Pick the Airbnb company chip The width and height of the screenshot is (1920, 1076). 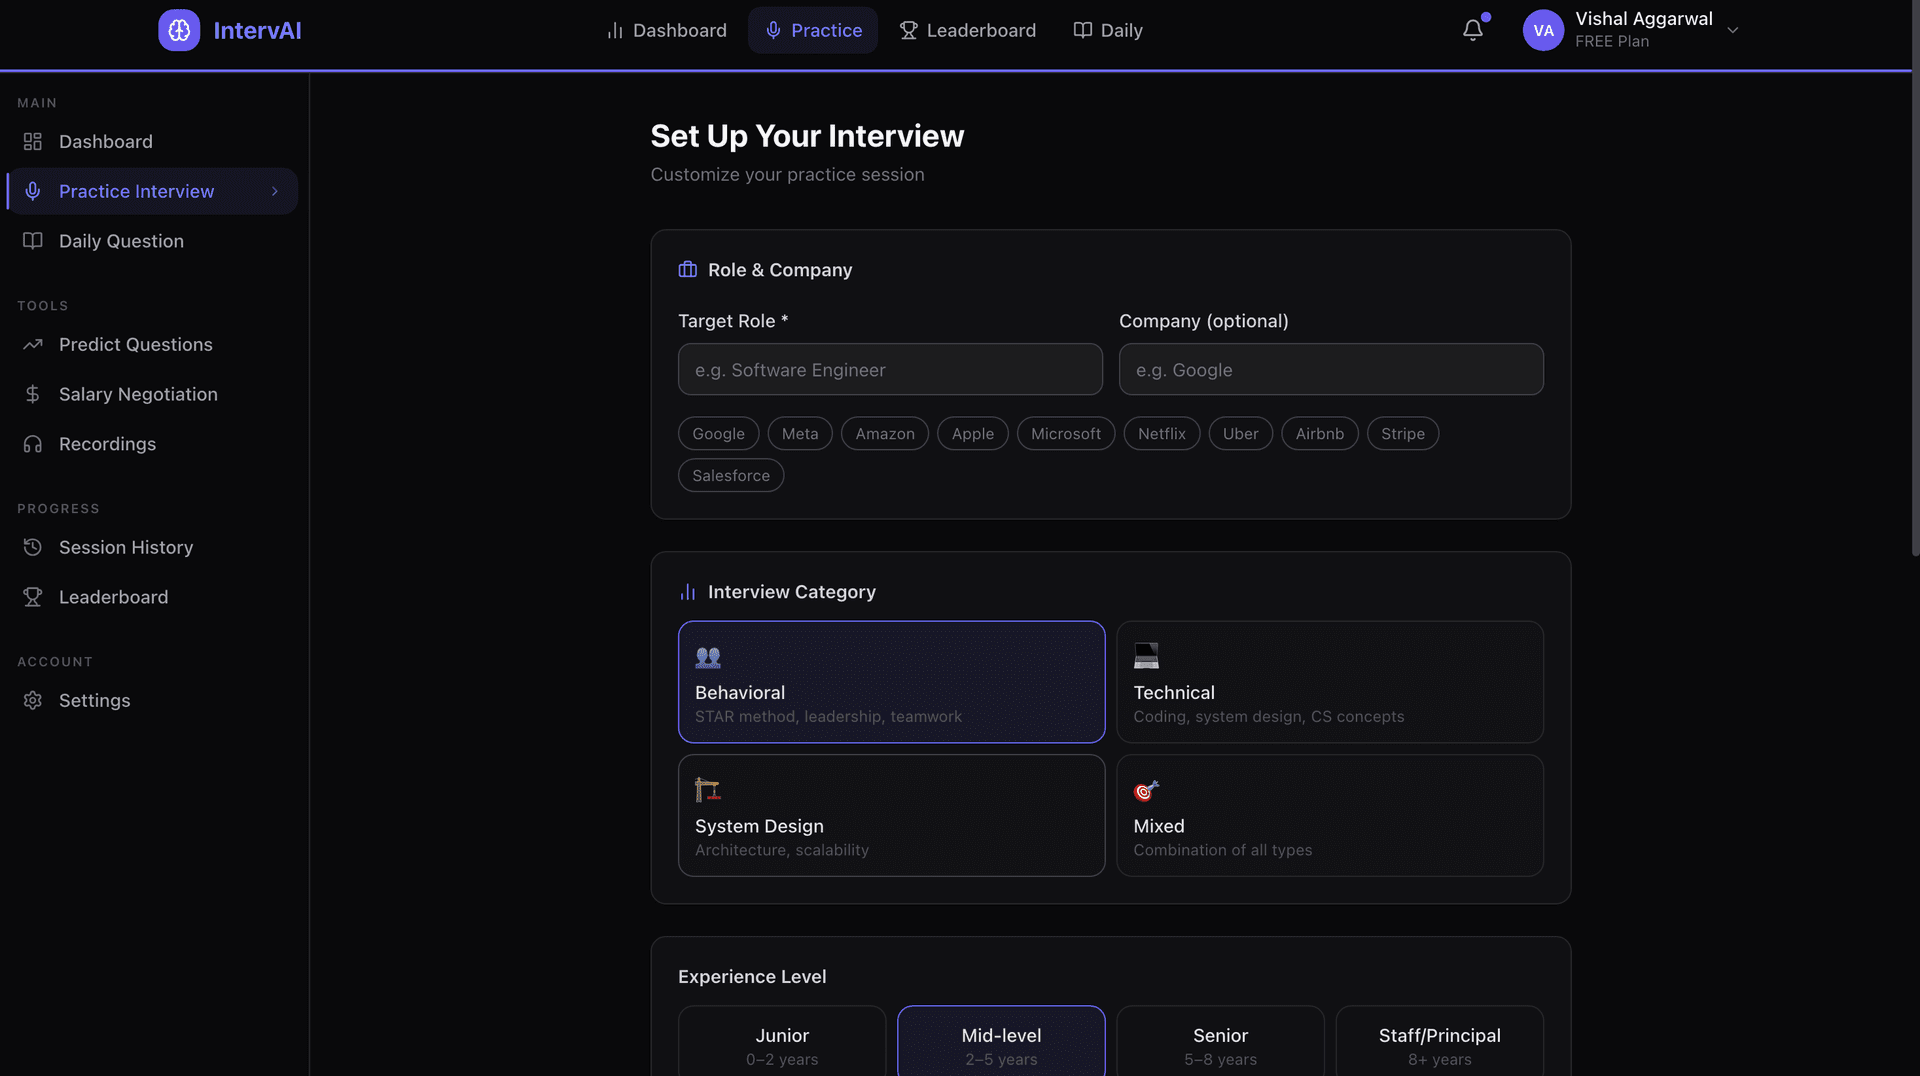click(x=1320, y=434)
